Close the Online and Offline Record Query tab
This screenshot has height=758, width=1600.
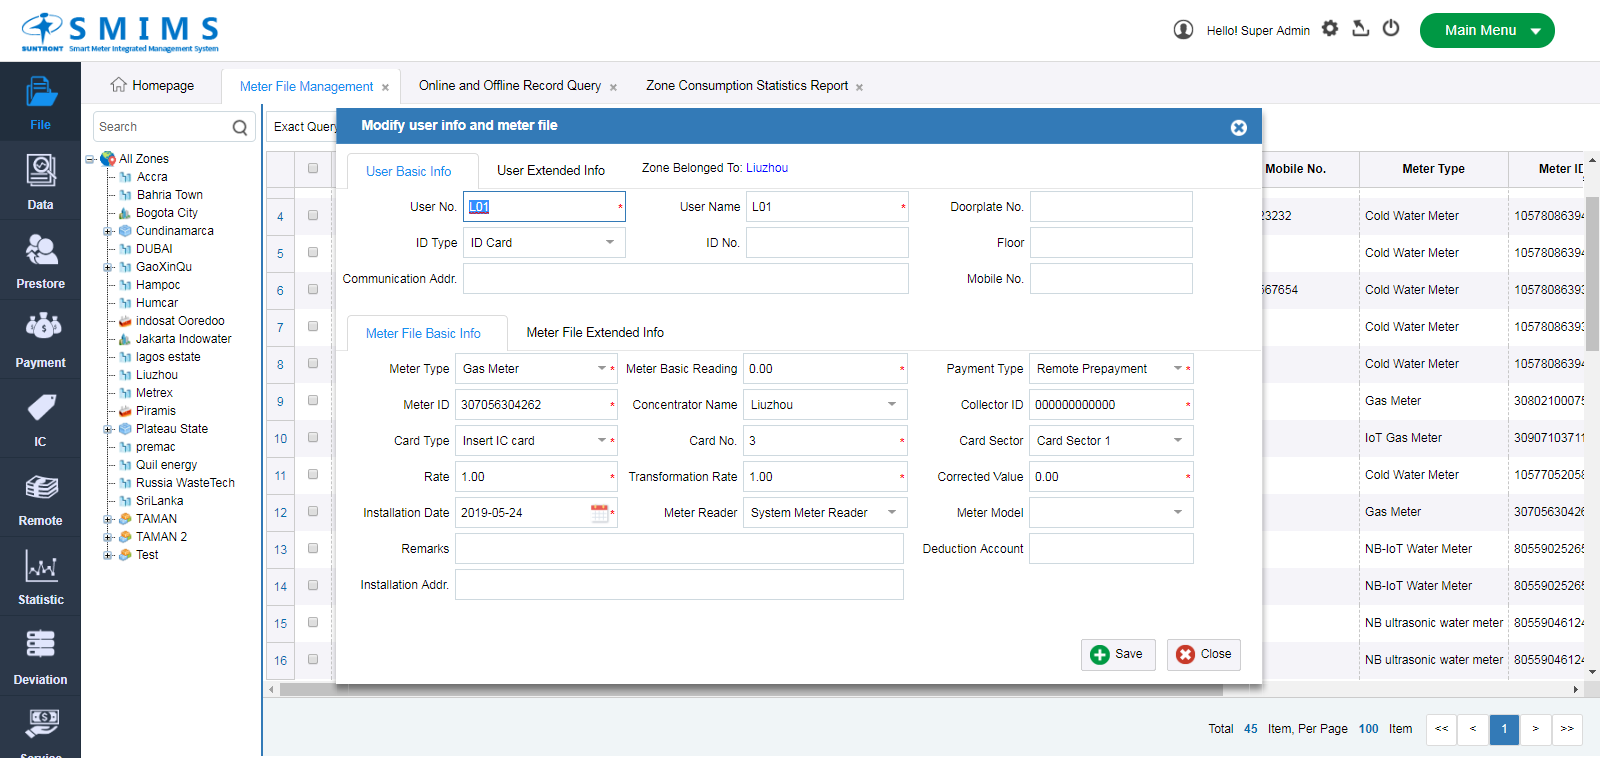(x=613, y=88)
